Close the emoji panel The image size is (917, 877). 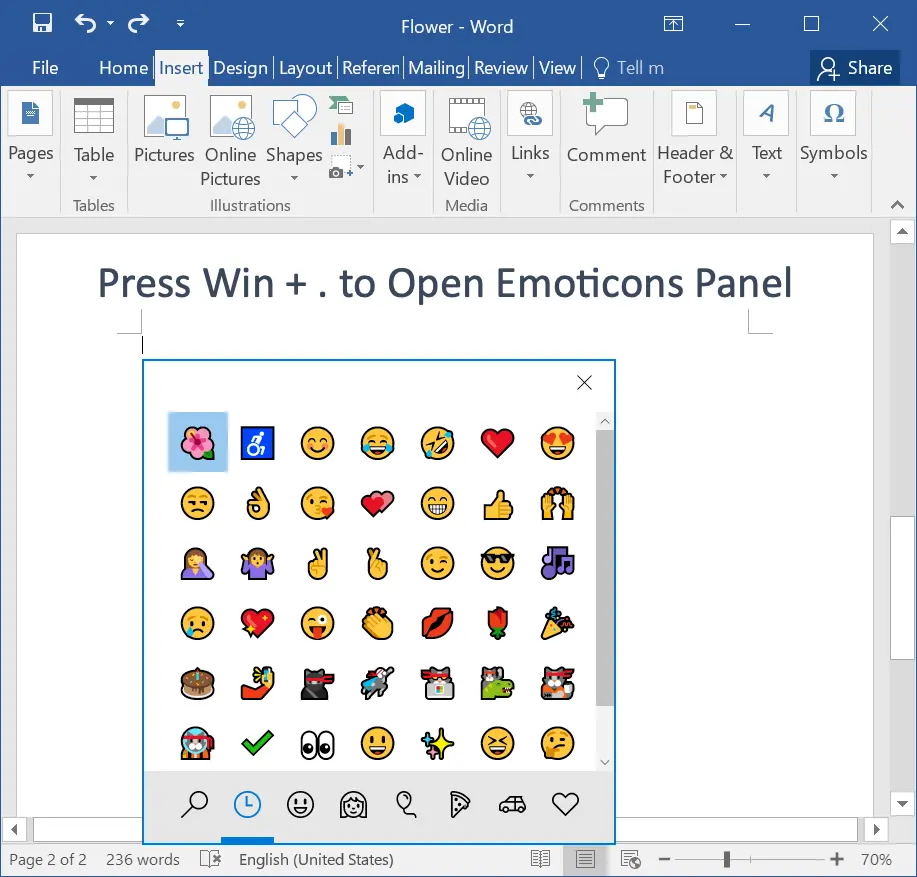(584, 383)
